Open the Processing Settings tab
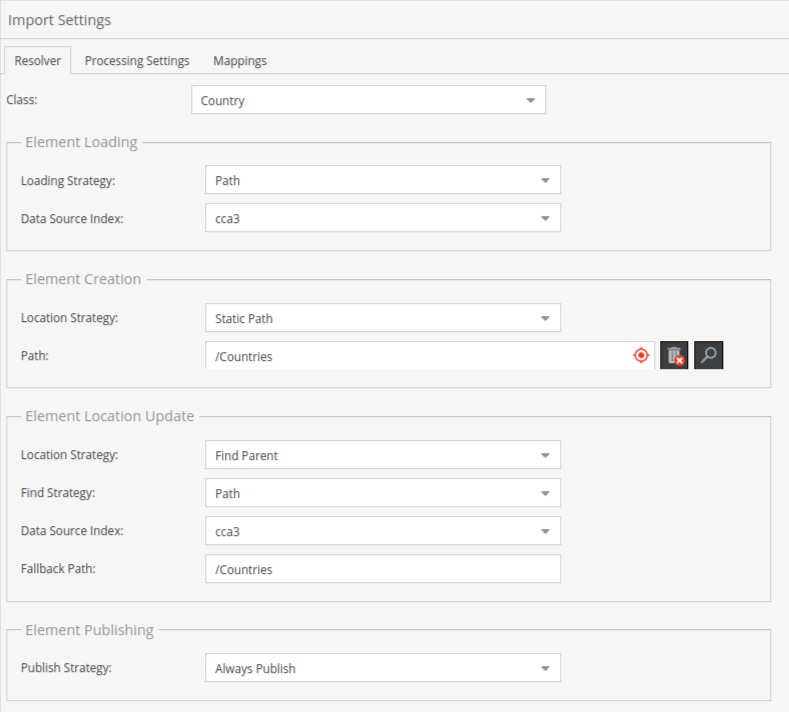Screen dimensions: 789x712 pyautogui.click(x=137, y=61)
